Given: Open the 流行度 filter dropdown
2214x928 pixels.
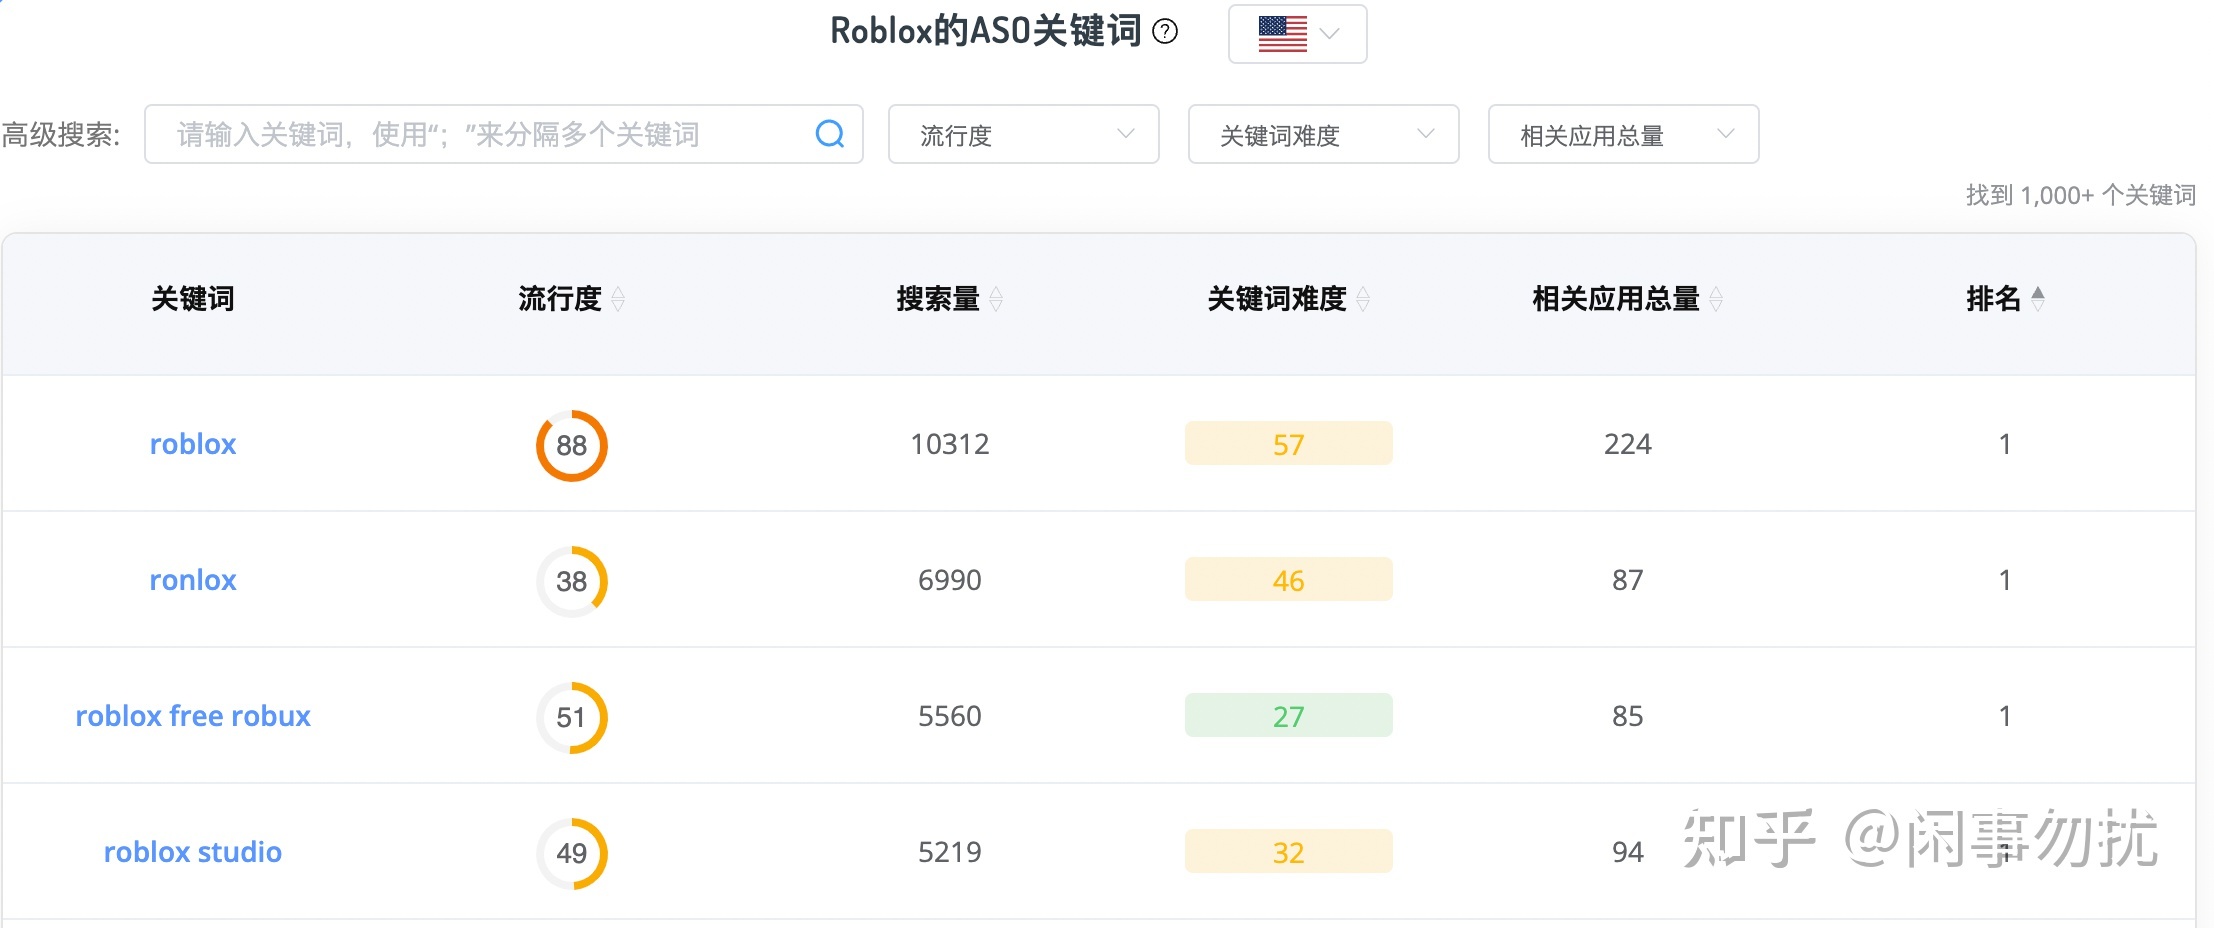Looking at the screenshot, I should (x=1023, y=134).
